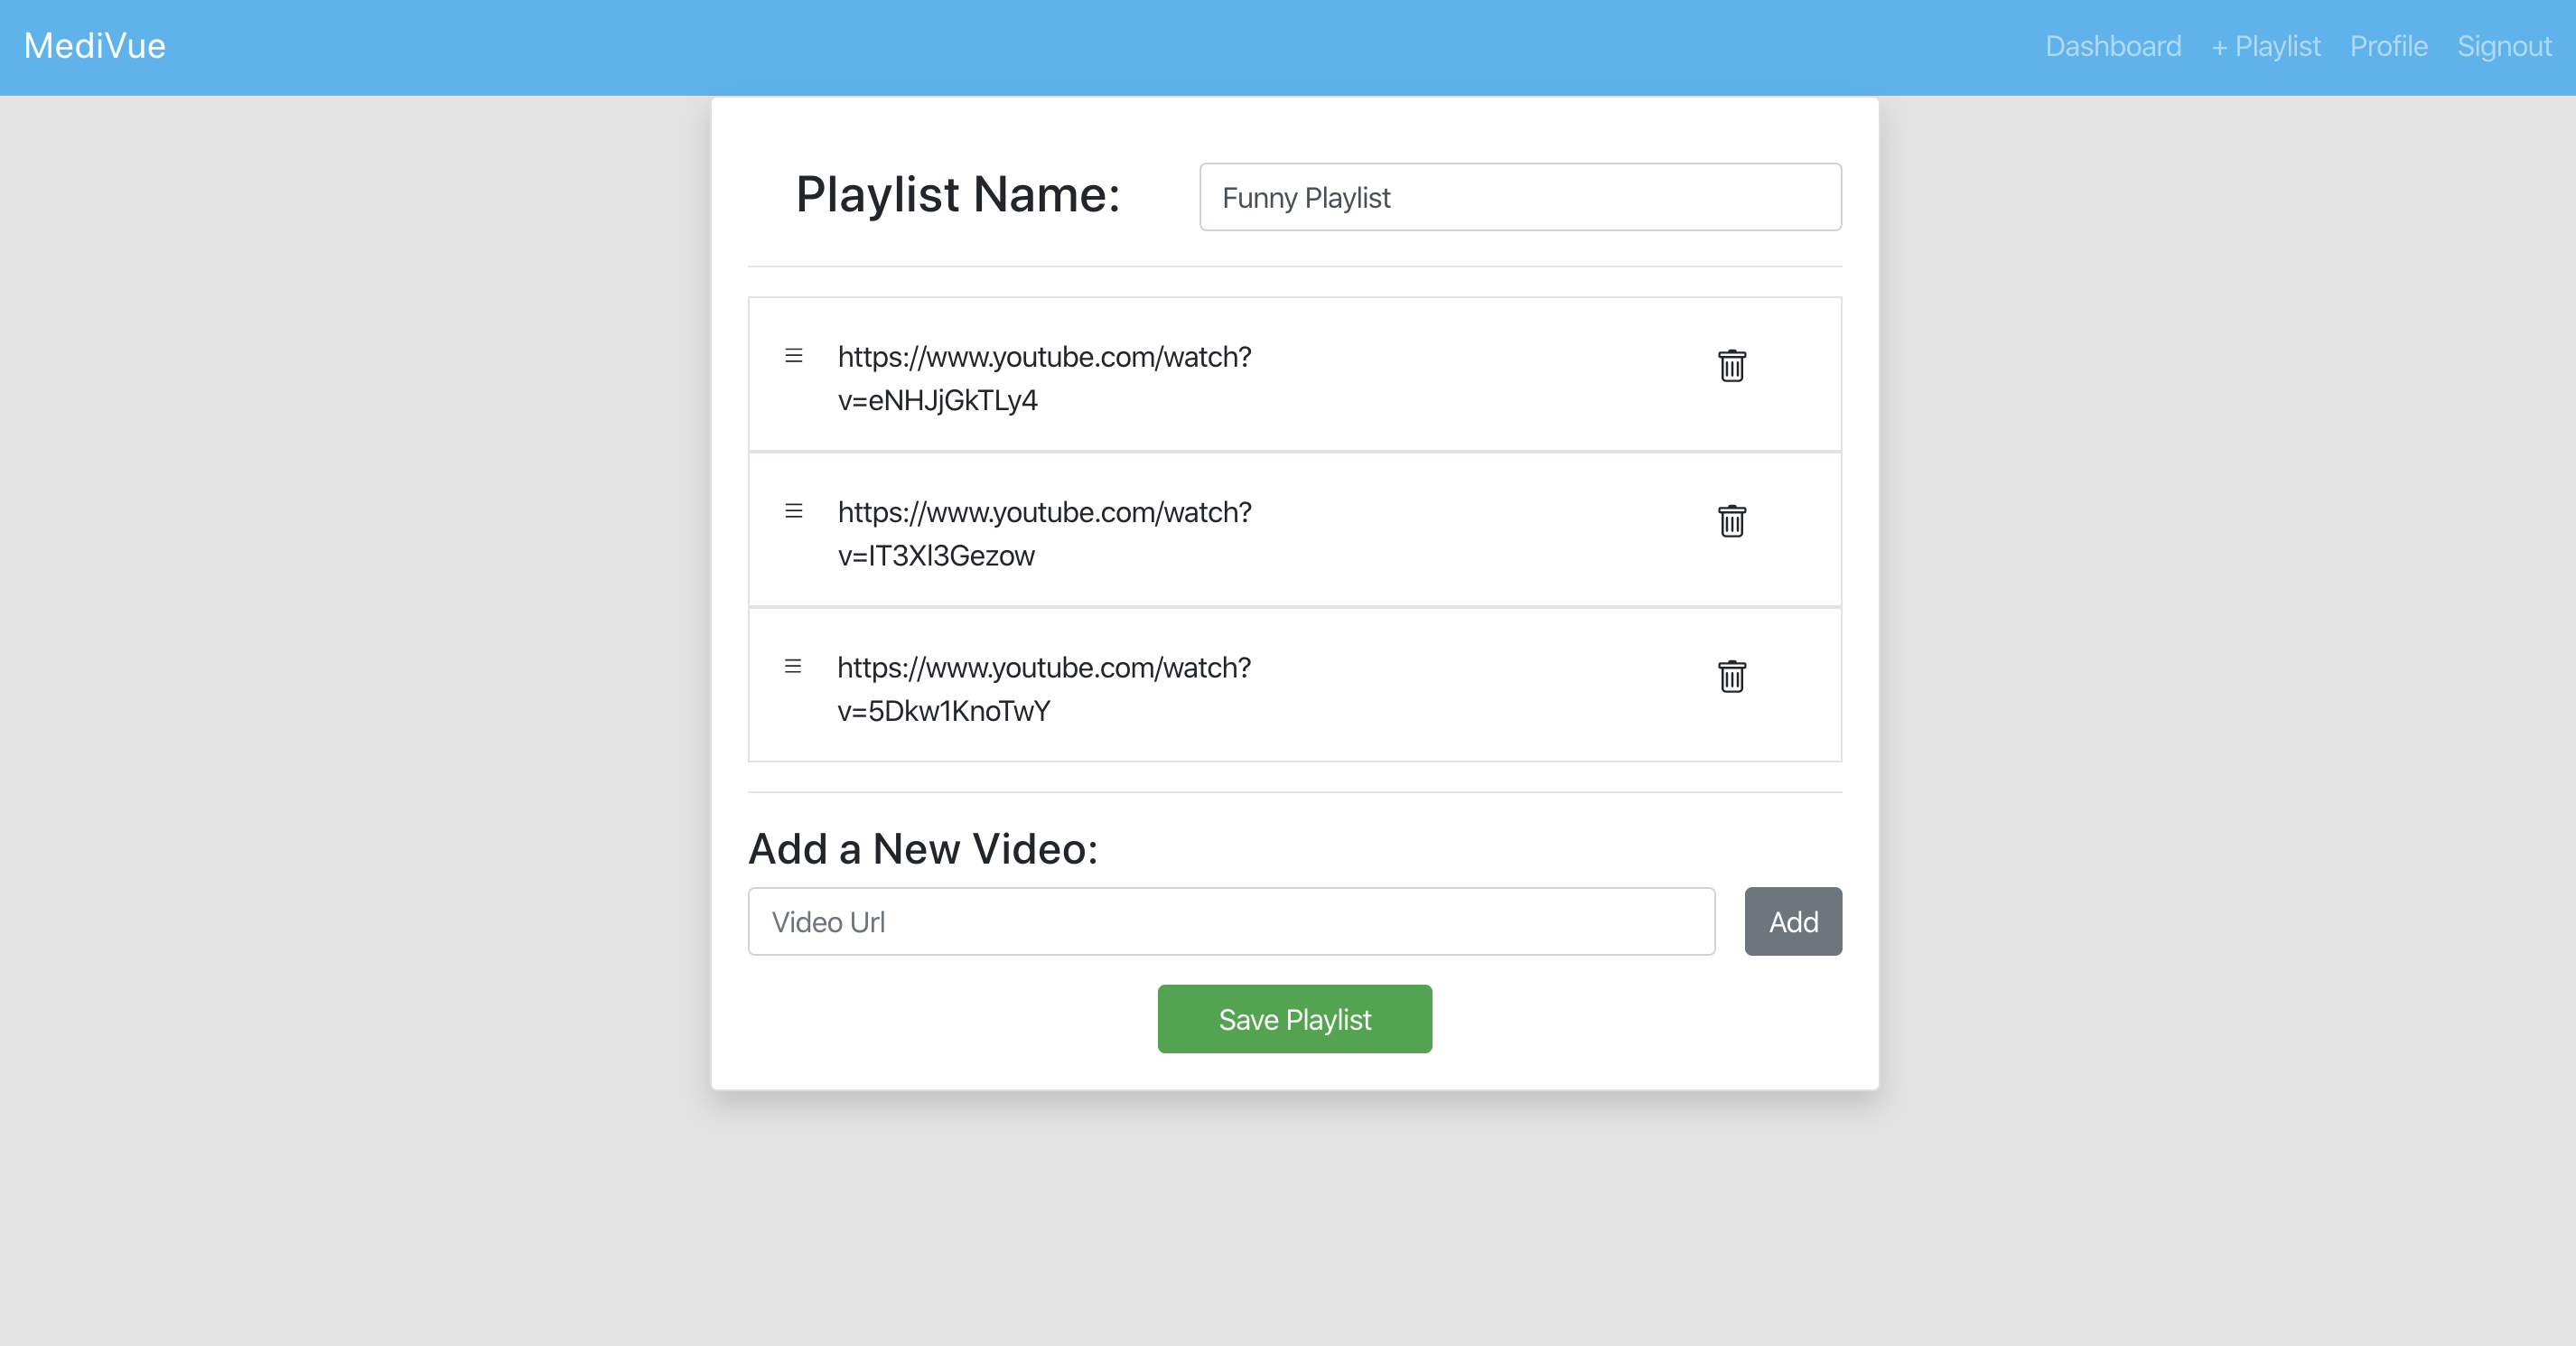Click the 'Playlist Name:' label
The width and height of the screenshot is (2576, 1346).
coord(957,194)
